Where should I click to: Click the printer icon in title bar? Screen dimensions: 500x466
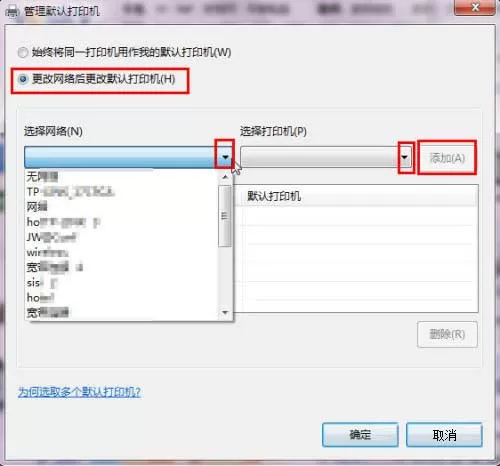[x=13, y=11]
